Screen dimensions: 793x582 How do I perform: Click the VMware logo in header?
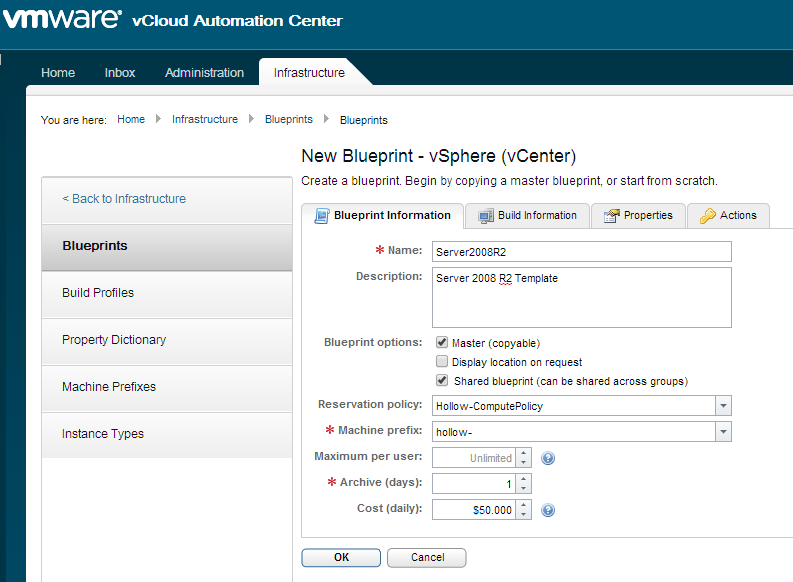click(x=62, y=20)
